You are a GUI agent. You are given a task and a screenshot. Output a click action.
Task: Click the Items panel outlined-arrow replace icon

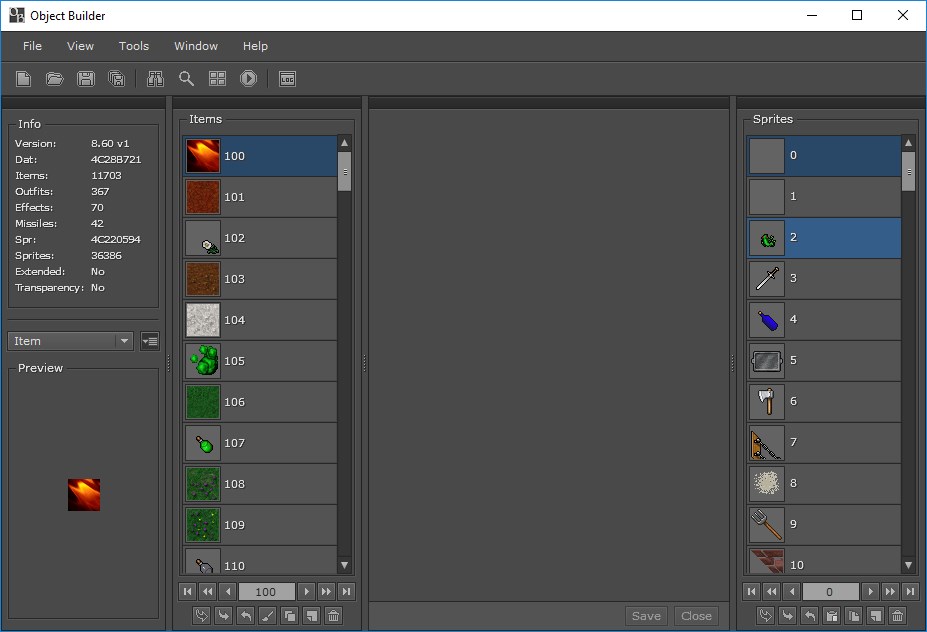[x=202, y=616]
